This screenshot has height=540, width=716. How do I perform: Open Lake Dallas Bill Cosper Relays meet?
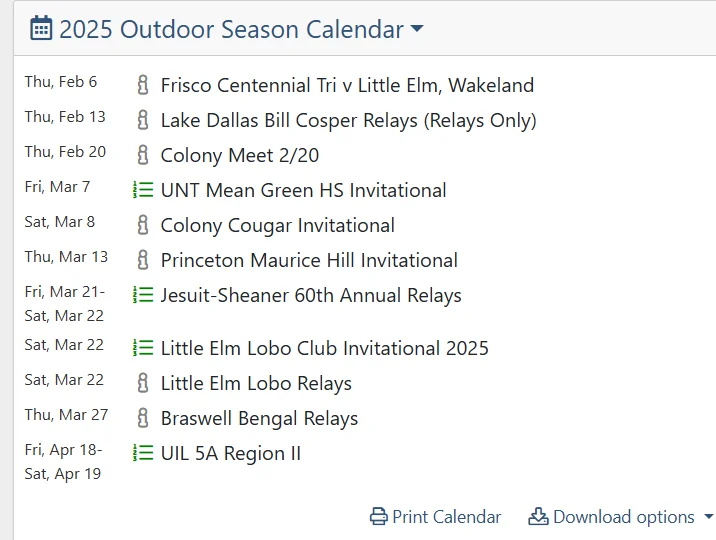[x=348, y=120]
